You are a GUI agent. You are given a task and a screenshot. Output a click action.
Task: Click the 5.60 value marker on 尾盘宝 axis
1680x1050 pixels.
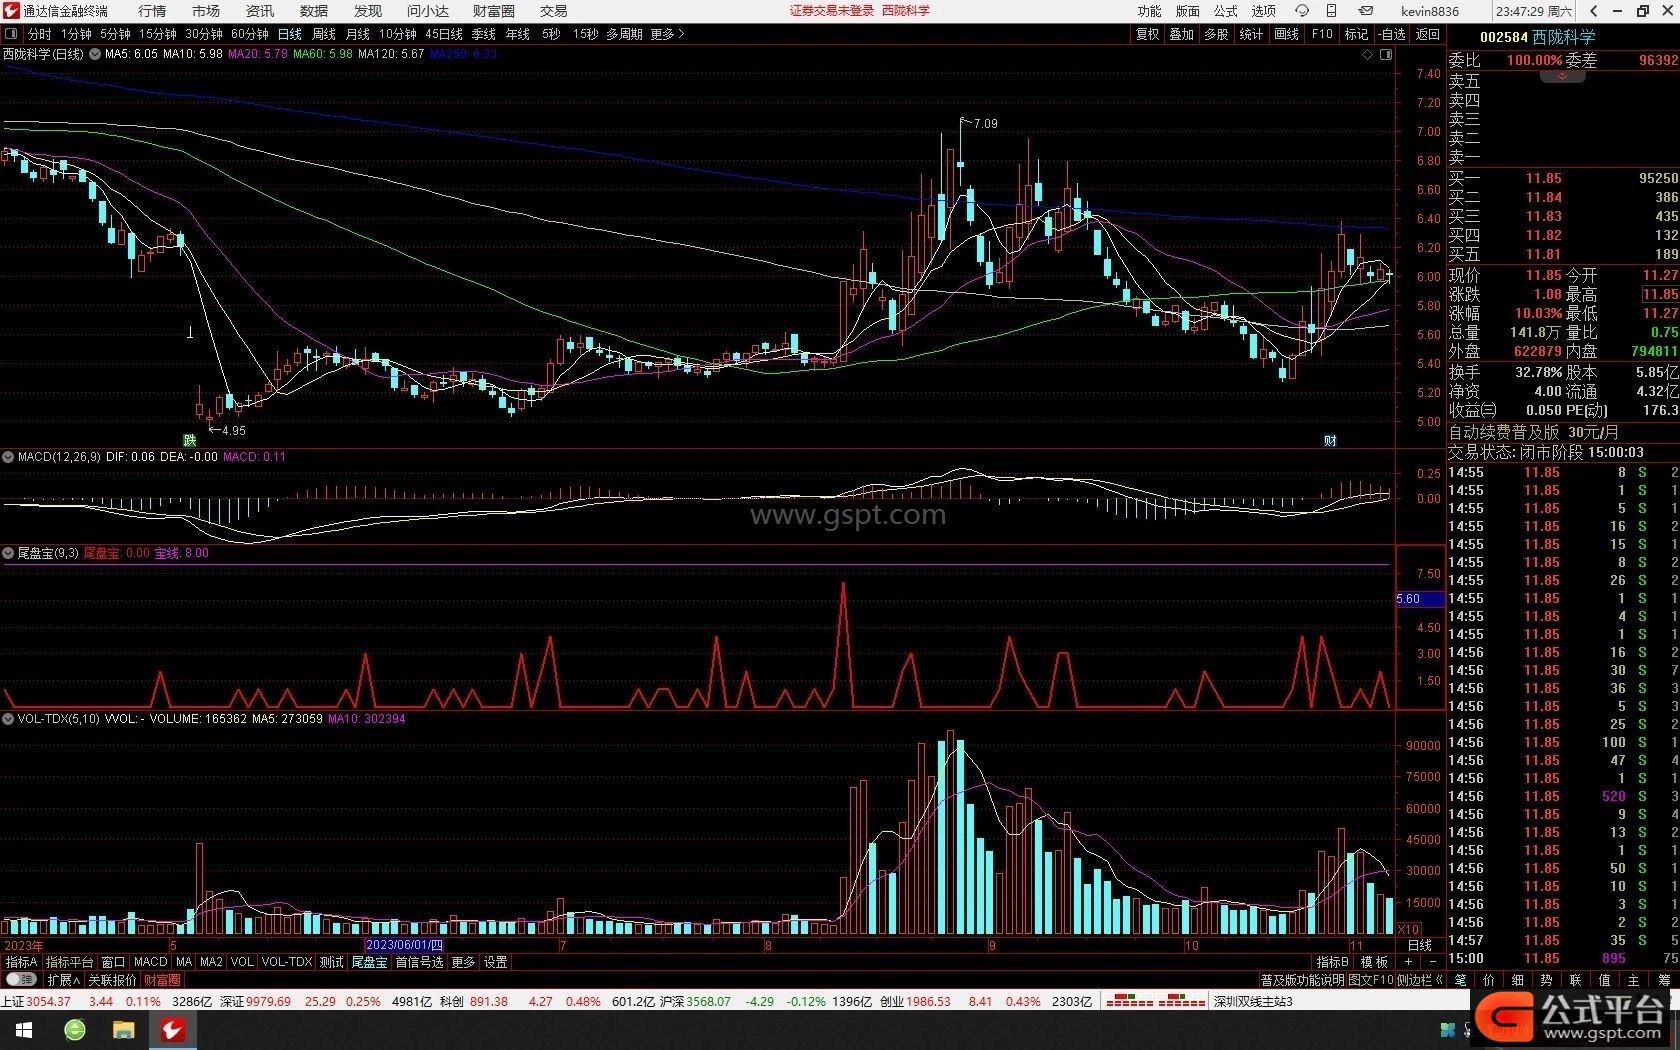1420,599
